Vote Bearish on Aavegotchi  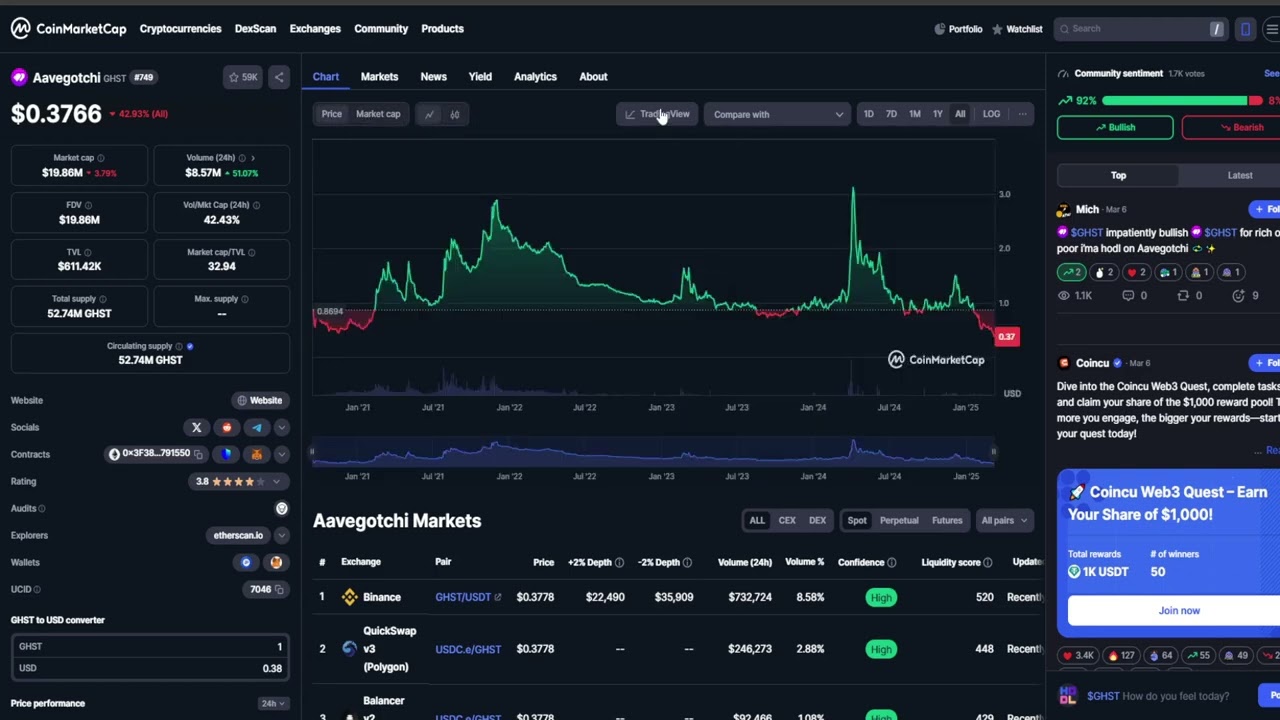coord(1231,127)
